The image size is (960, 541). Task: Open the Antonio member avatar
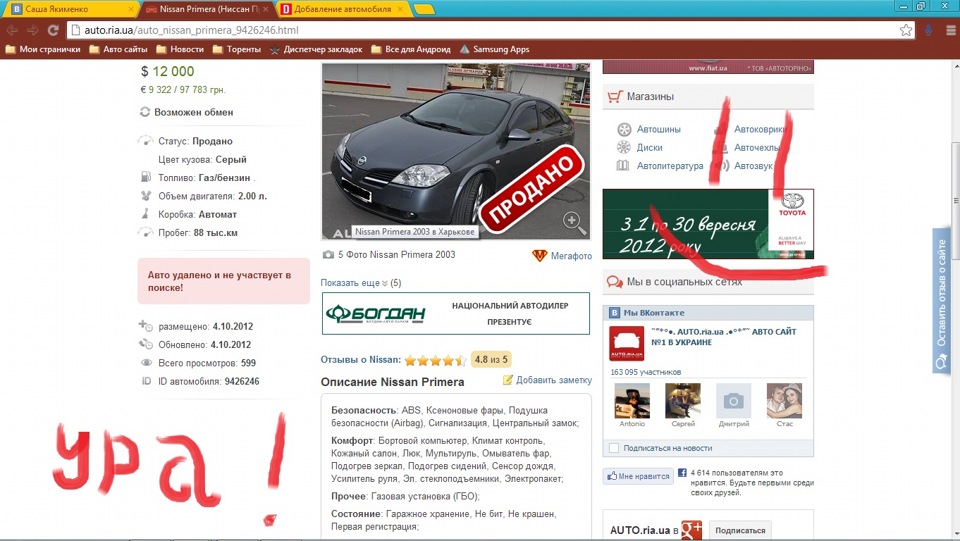(x=632, y=401)
